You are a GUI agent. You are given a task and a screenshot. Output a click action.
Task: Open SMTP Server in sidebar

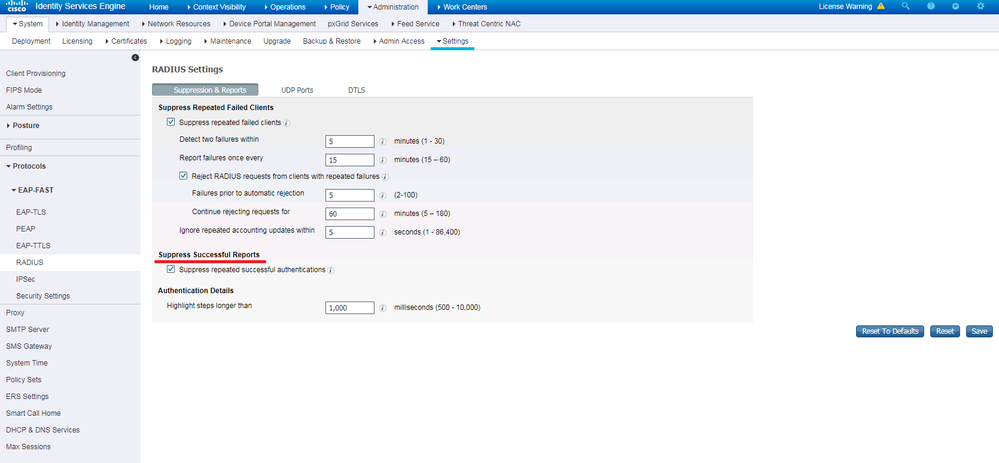(27, 329)
